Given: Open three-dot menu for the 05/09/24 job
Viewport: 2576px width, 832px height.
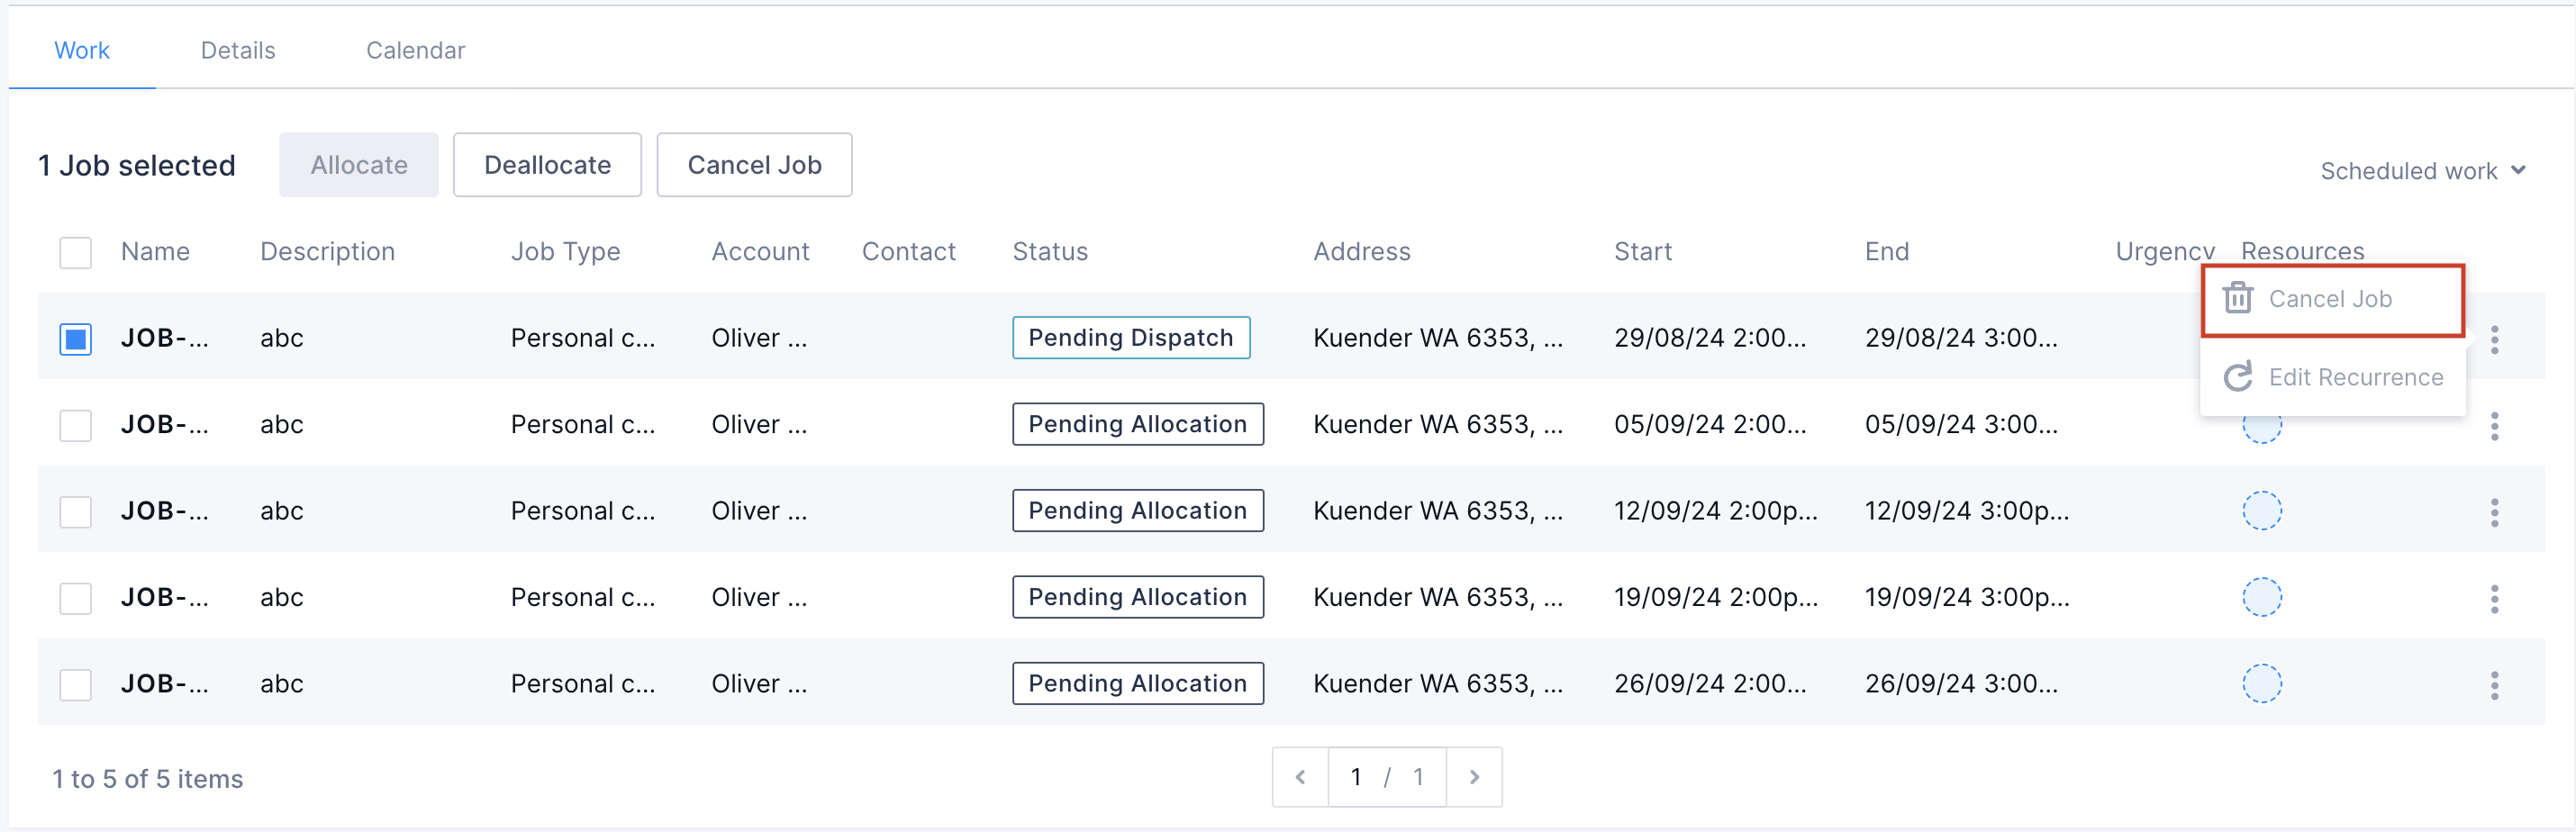Looking at the screenshot, I should pos(2494,425).
